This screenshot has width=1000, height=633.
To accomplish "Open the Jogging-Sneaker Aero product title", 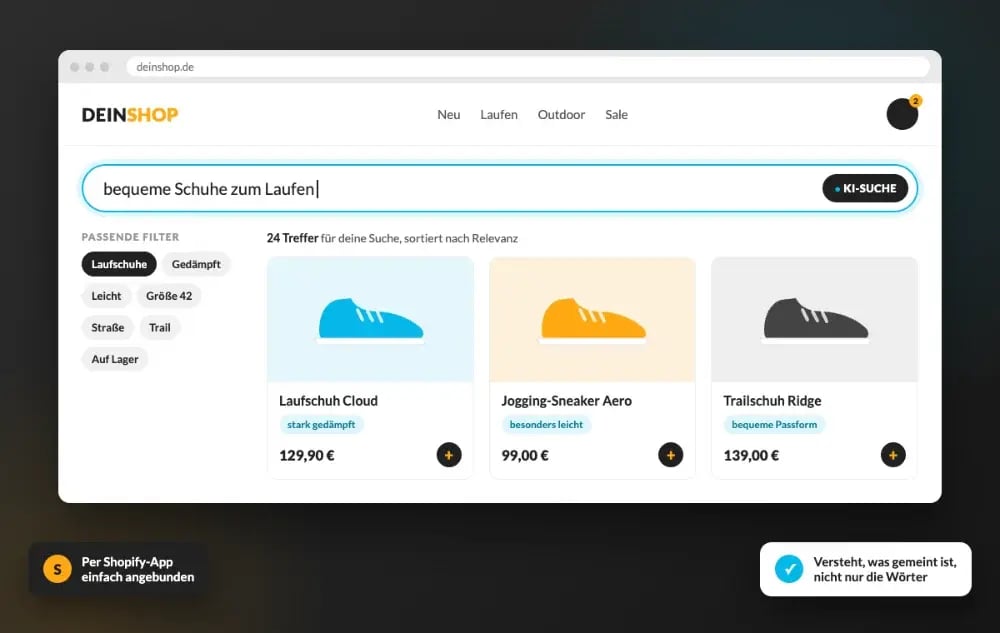I will tap(566, 401).
